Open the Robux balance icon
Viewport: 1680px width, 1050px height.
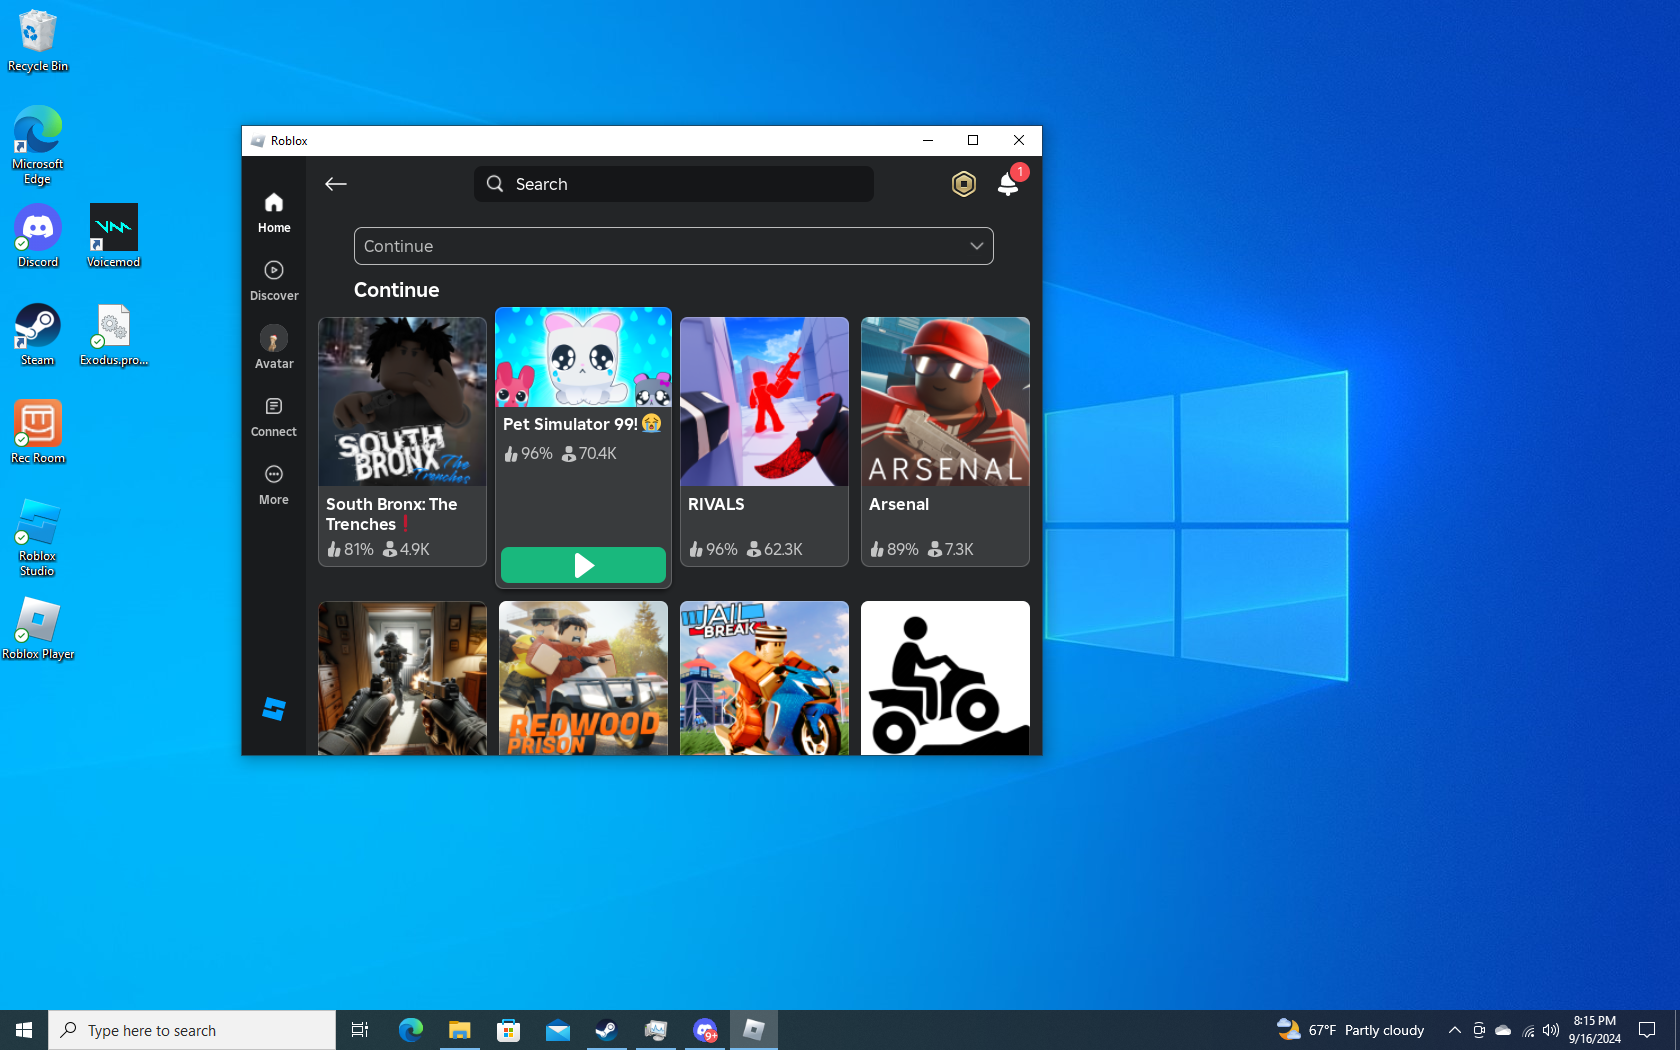pyautogui.click(x=963, y=184)
